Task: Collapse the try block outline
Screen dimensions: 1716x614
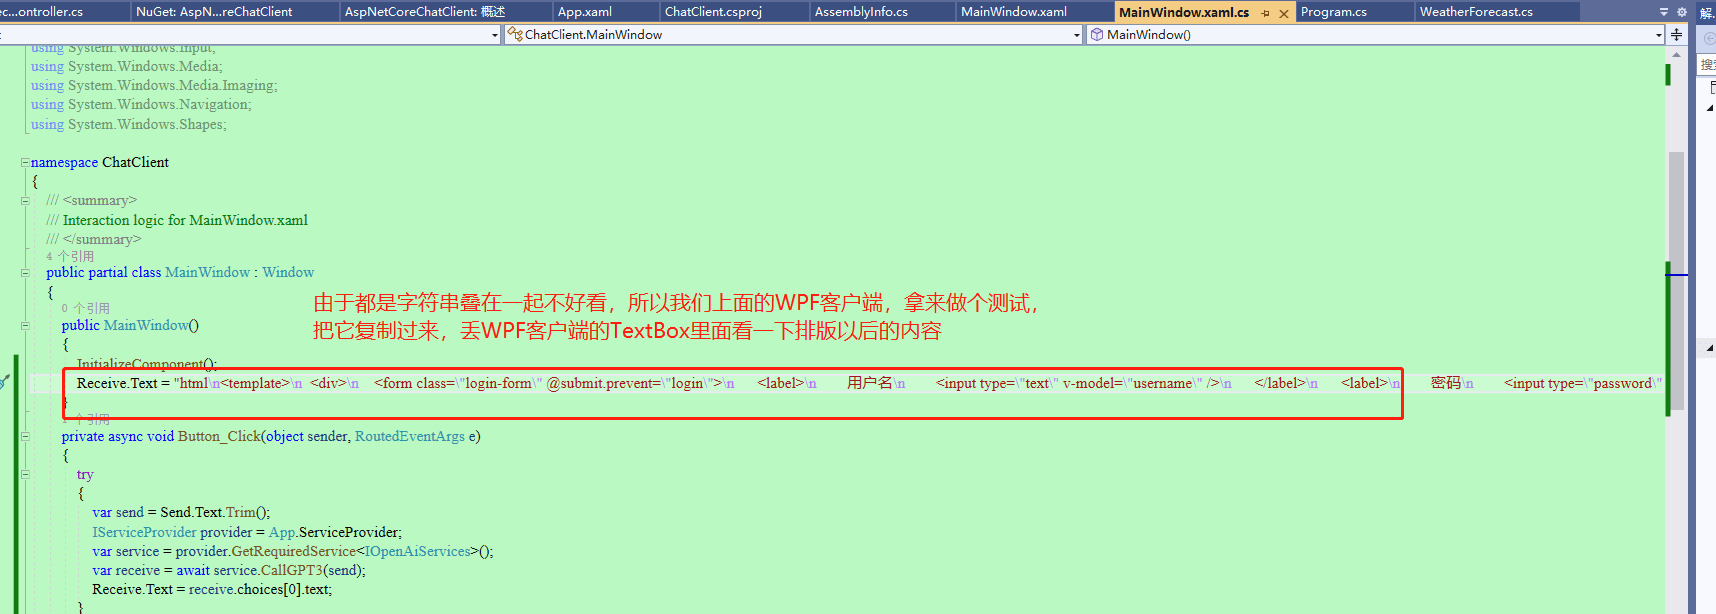Action: 25,474
